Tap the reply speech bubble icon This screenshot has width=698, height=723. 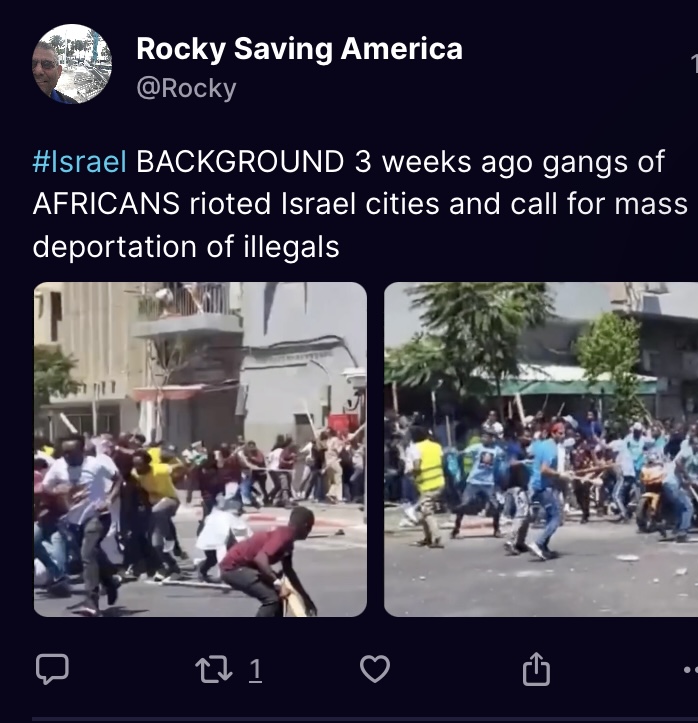coord(52,669)
